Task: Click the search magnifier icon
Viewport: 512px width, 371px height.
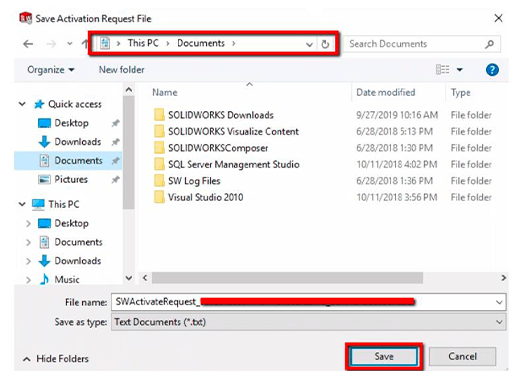Action: [x=489, y=44]
